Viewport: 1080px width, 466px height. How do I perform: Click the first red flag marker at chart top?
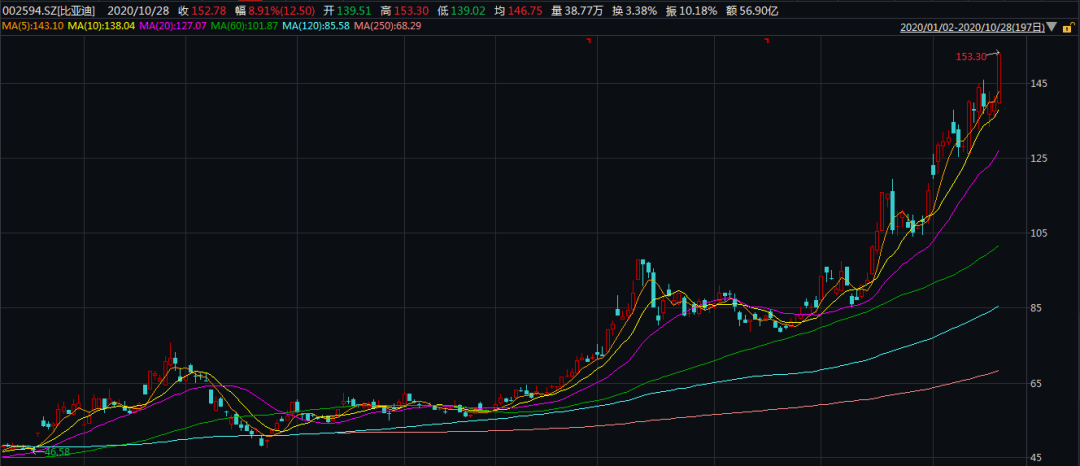click(589, 41)
